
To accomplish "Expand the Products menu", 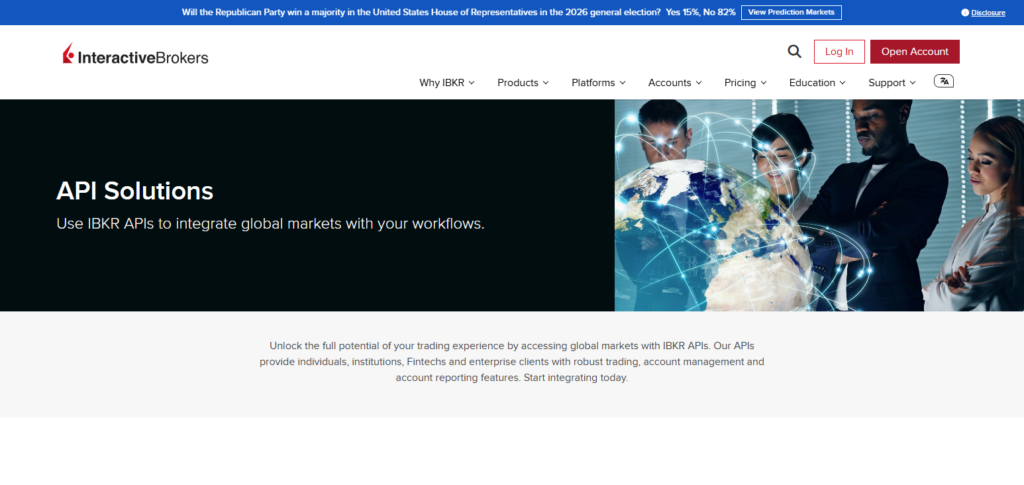I will tap(523, 83).
